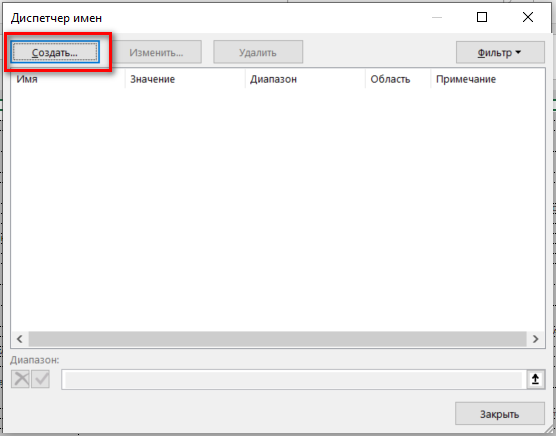Image resolution: width=556 pixels, height=436 pixels.
Task: Click the Примечание column header
Action: (488, 79)
